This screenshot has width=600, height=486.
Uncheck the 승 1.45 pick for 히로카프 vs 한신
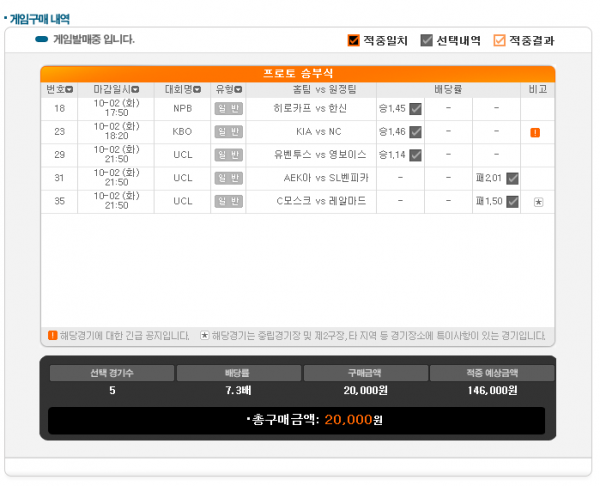415,108
